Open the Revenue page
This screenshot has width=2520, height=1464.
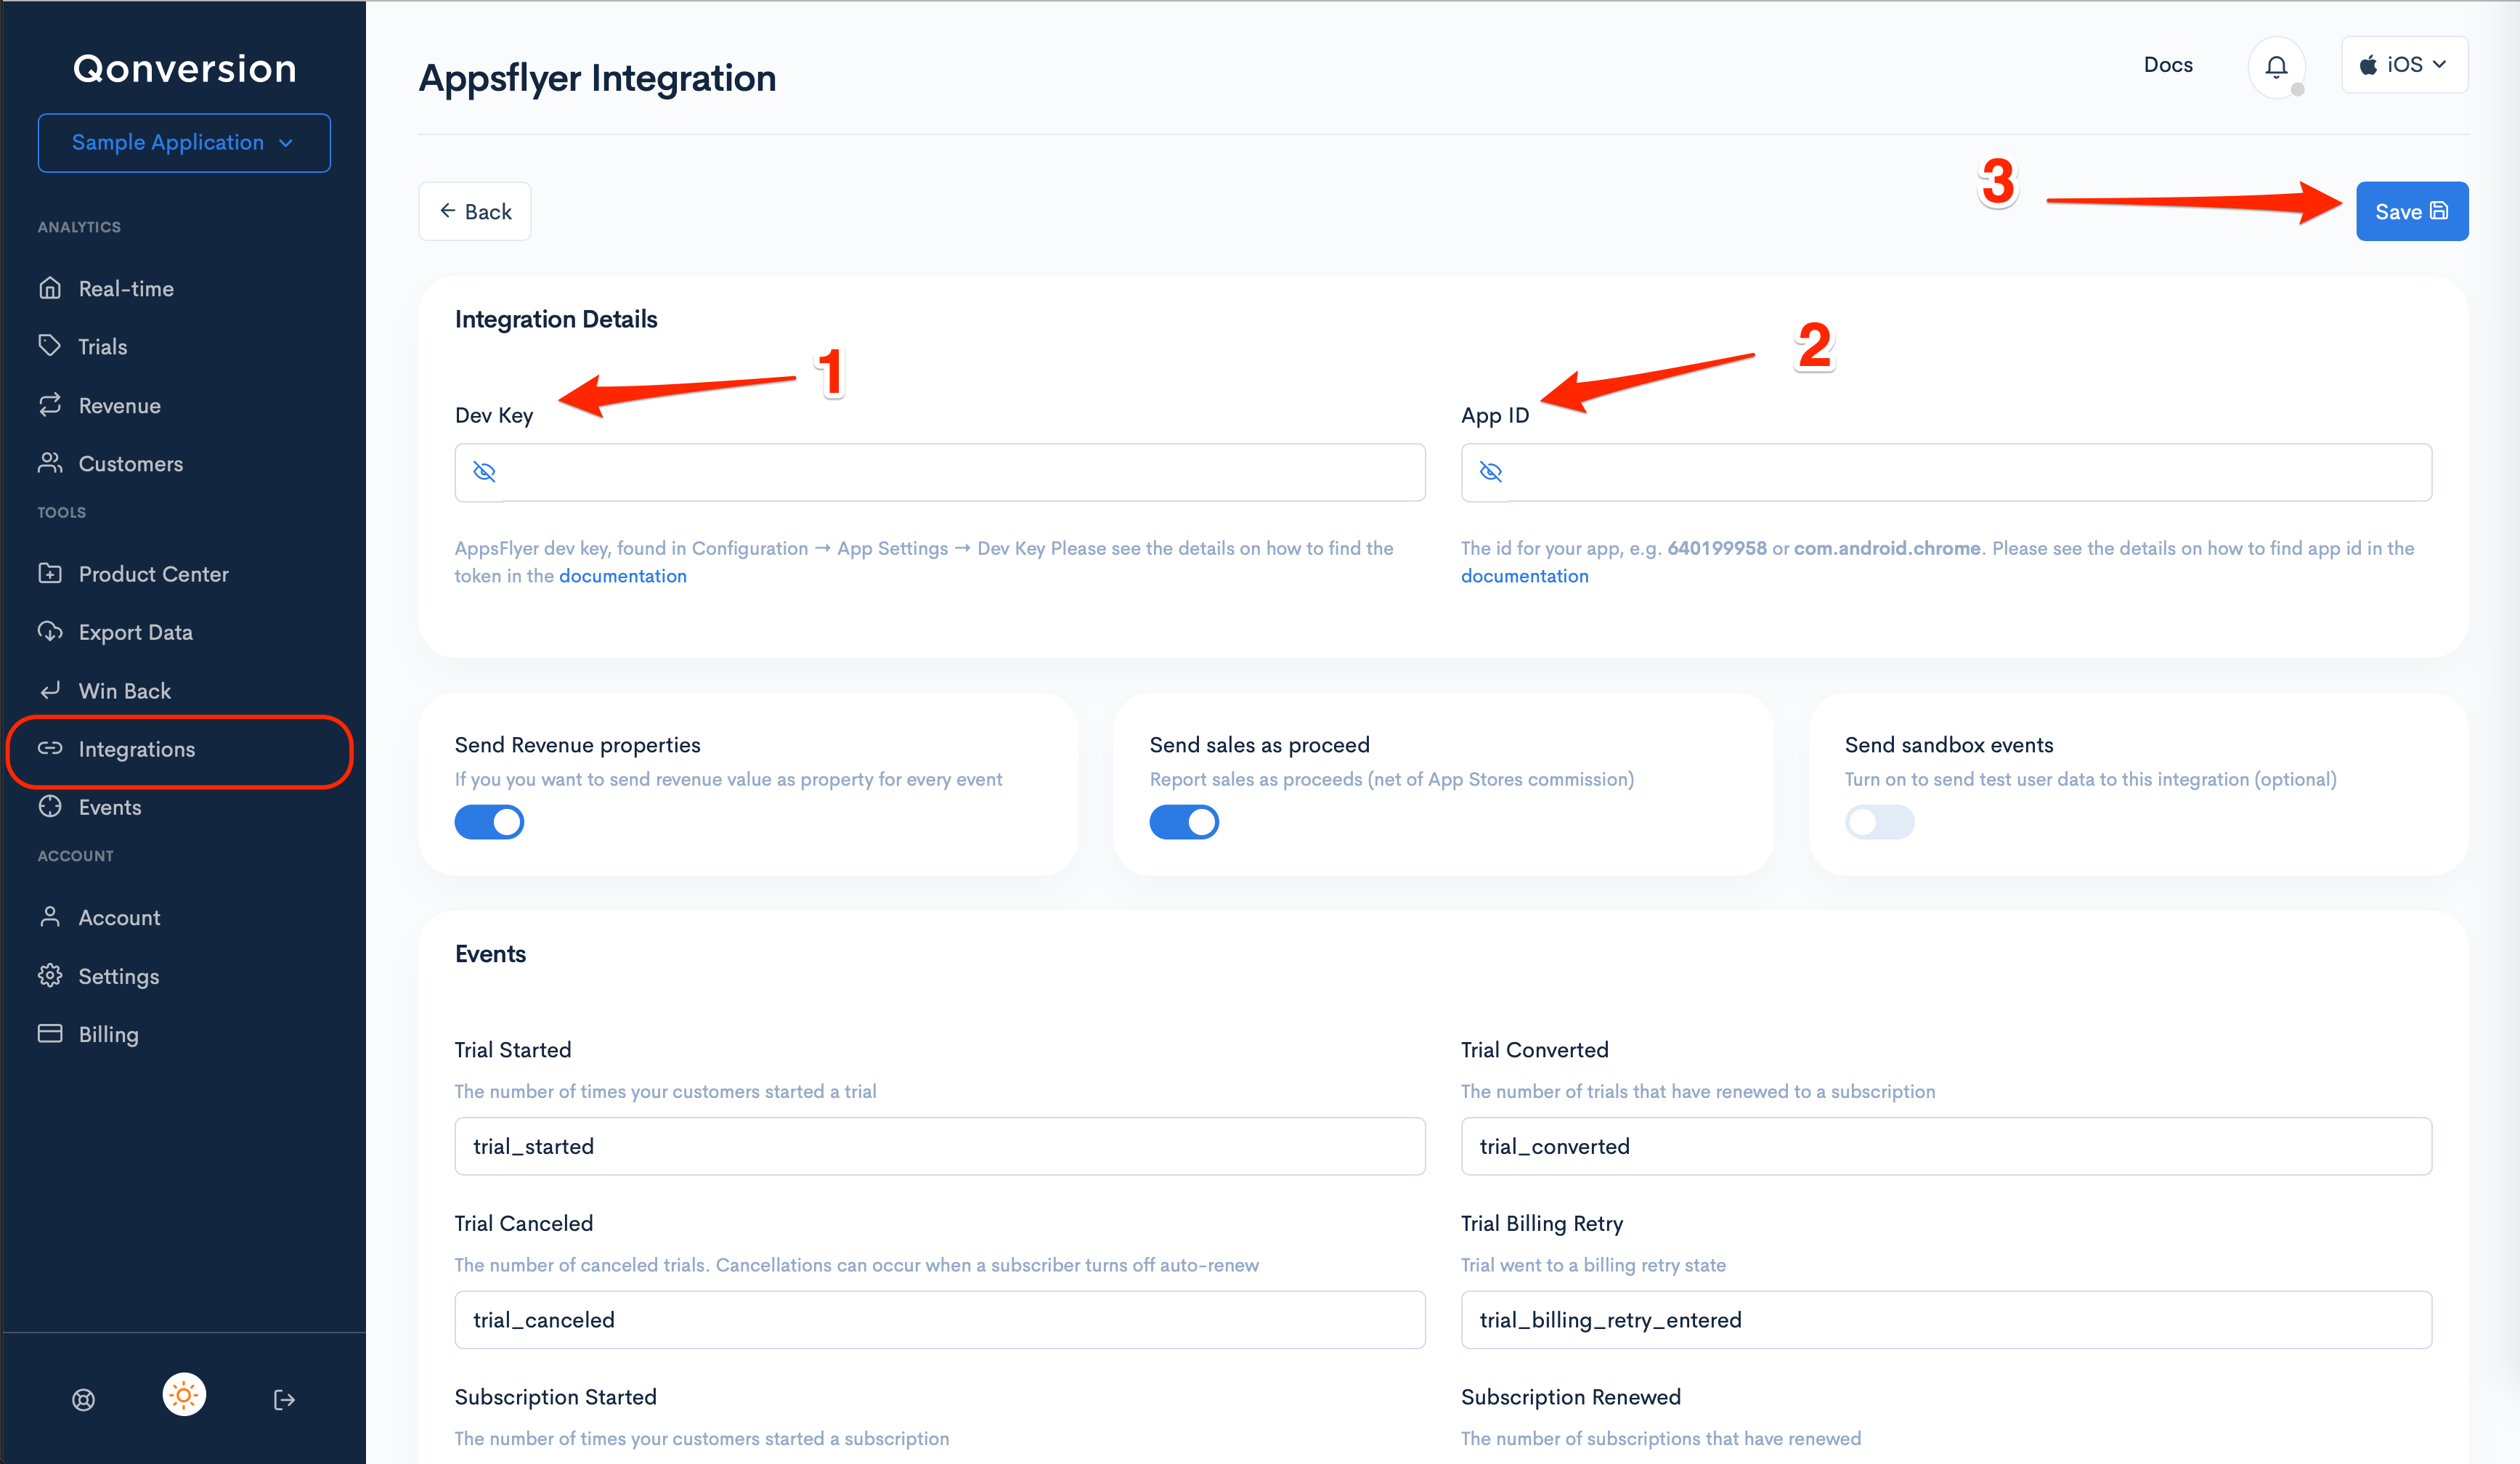(x=119, y=406)
